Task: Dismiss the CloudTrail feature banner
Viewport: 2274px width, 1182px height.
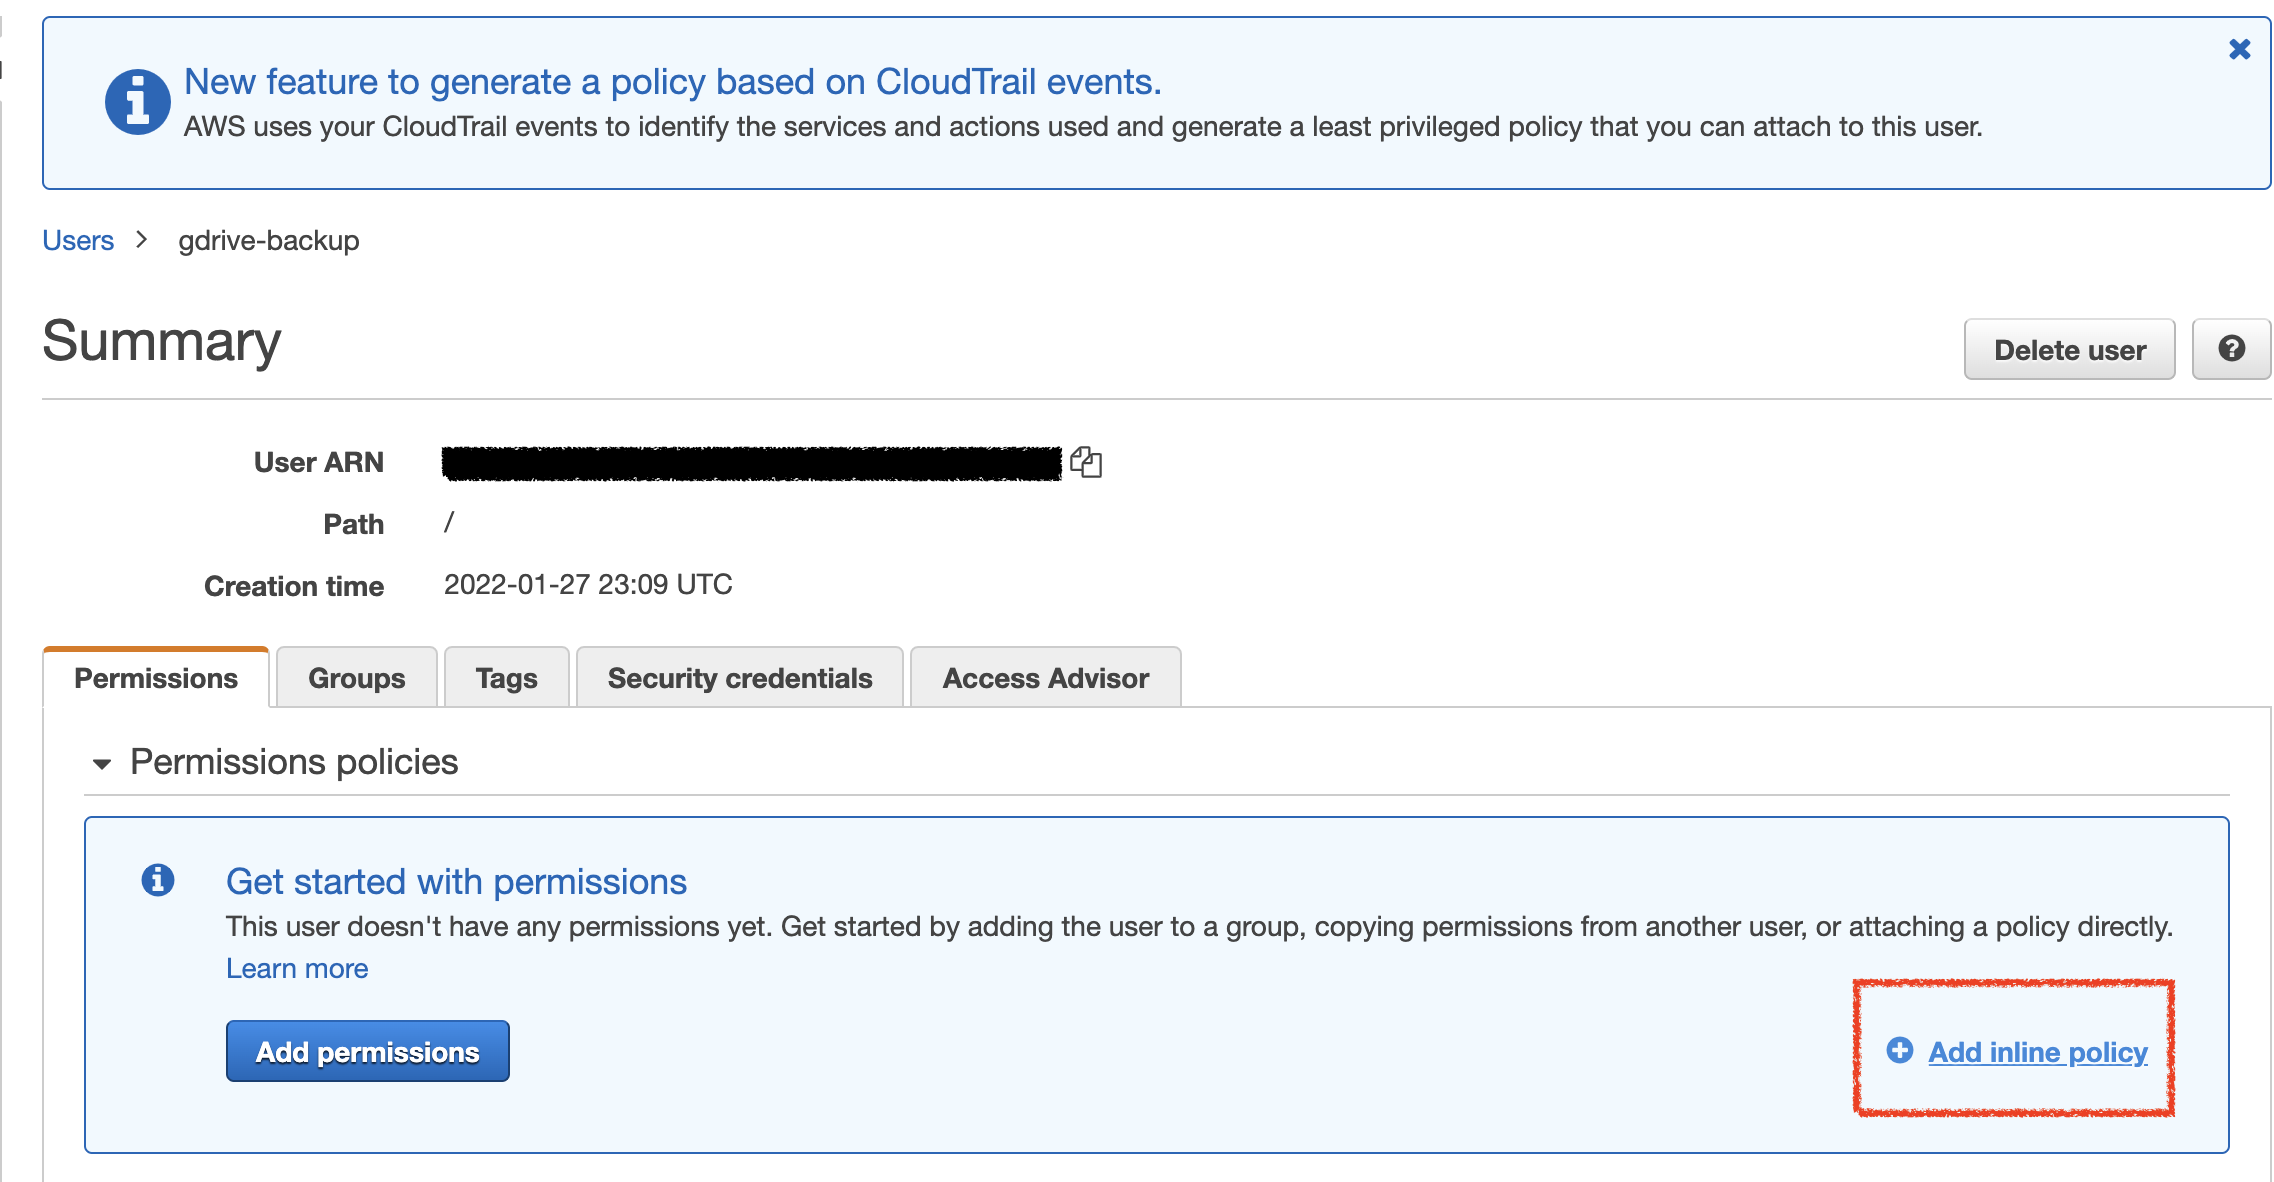Action: (2239, 49)
